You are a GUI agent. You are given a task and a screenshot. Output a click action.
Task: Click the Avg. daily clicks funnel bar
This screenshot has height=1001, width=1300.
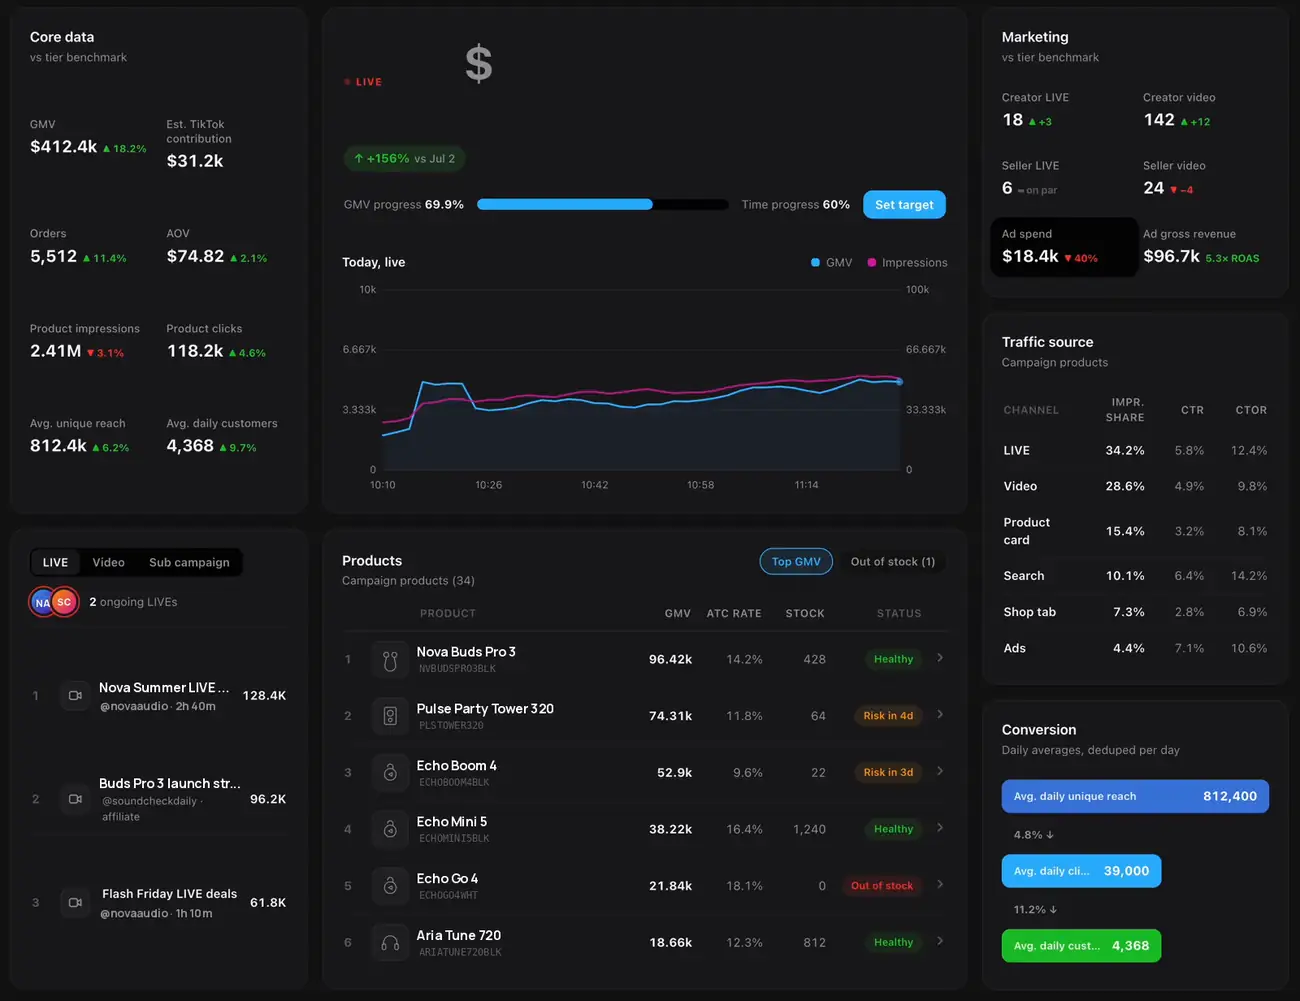point(1081,871)
